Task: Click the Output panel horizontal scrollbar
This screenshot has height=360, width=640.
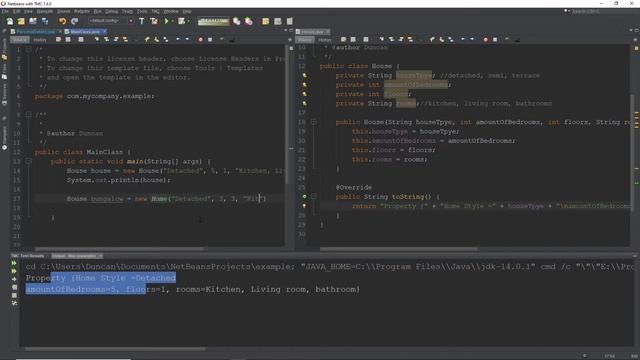Action: [115, 349]
